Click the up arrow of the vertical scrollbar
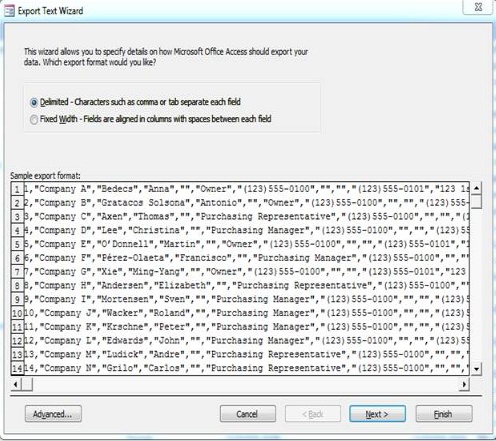Screen dimensions: 496x441 click(477, 188)
